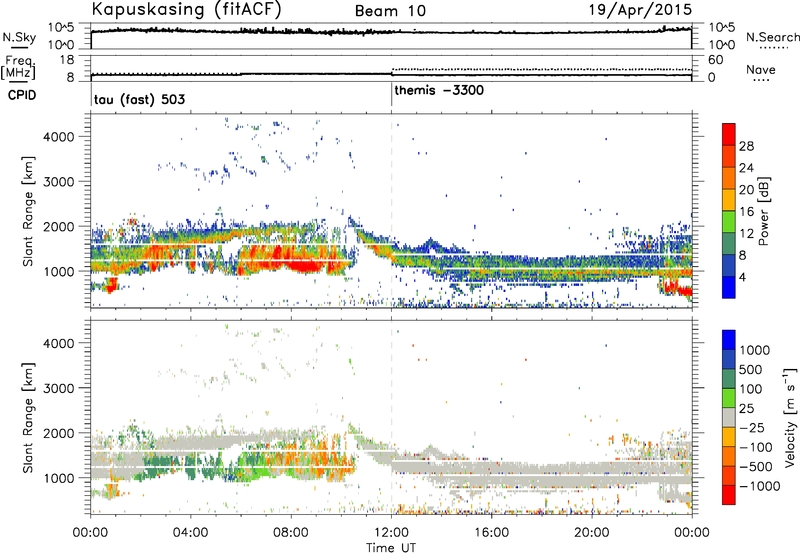Click the 3000 slant range tick of the power panel
800x554 pixels.
coord(58,182)
